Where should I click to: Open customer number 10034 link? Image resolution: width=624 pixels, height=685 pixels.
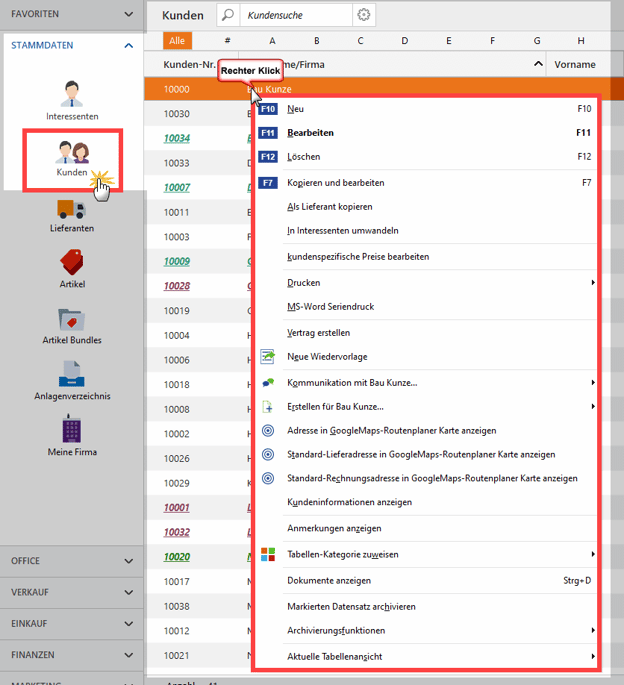tap(177, 138)
